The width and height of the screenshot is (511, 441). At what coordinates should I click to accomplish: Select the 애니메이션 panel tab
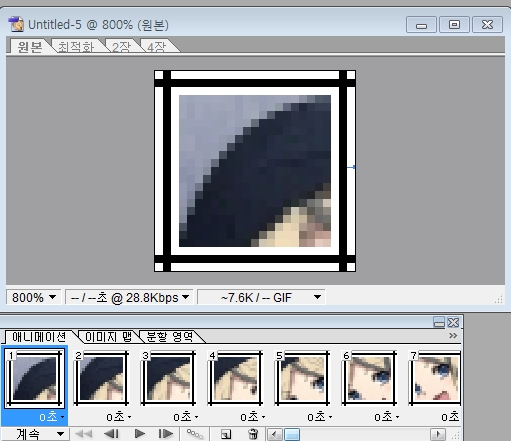coord(39,337)
